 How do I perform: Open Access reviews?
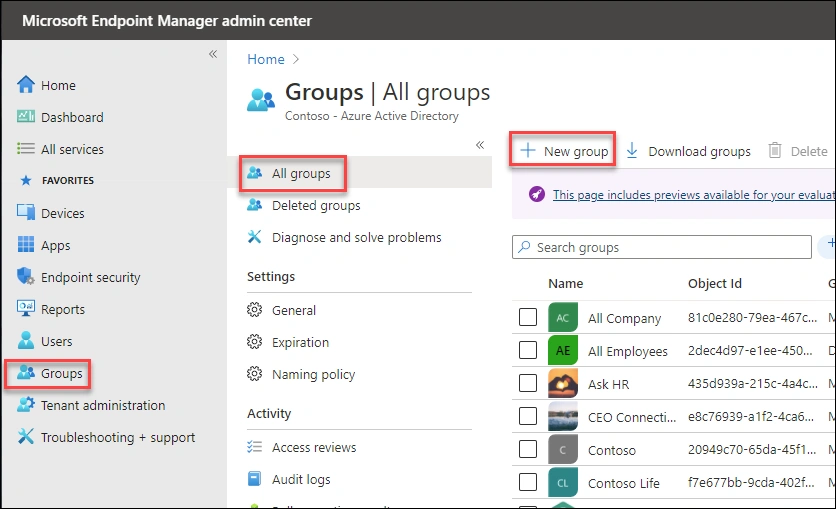(314, 447)
